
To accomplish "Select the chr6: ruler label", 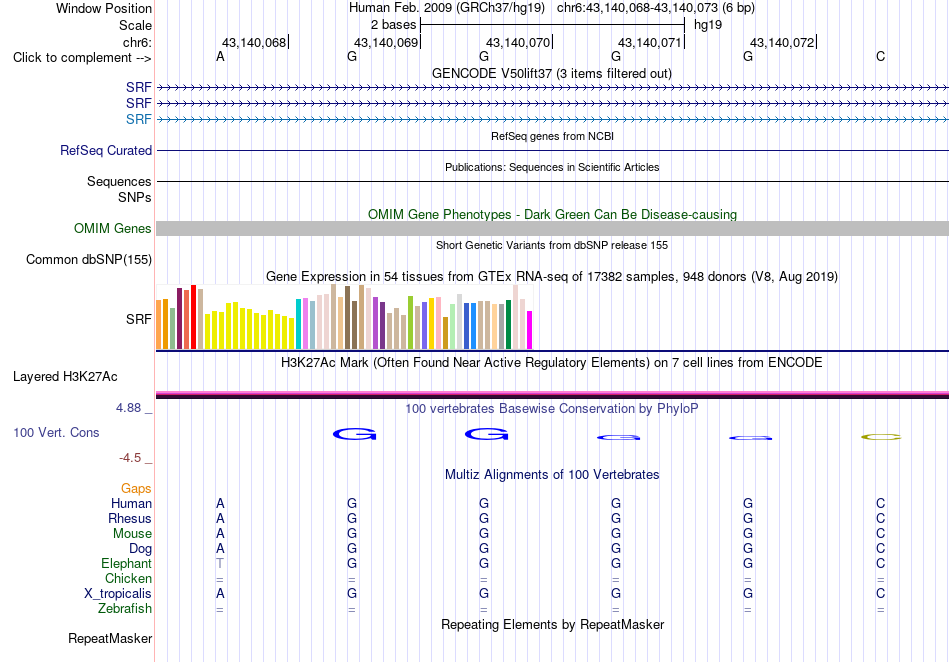I will 137,42.
